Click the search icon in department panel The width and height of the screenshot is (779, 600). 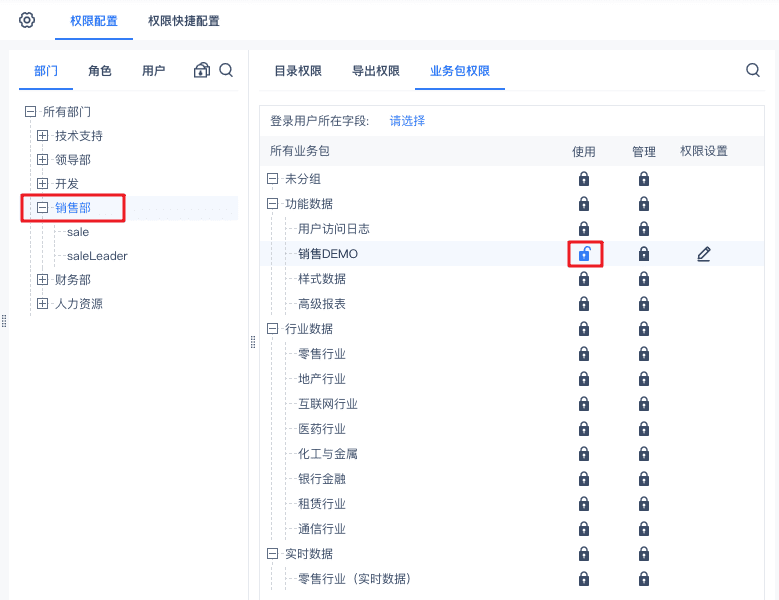point(226,70)
